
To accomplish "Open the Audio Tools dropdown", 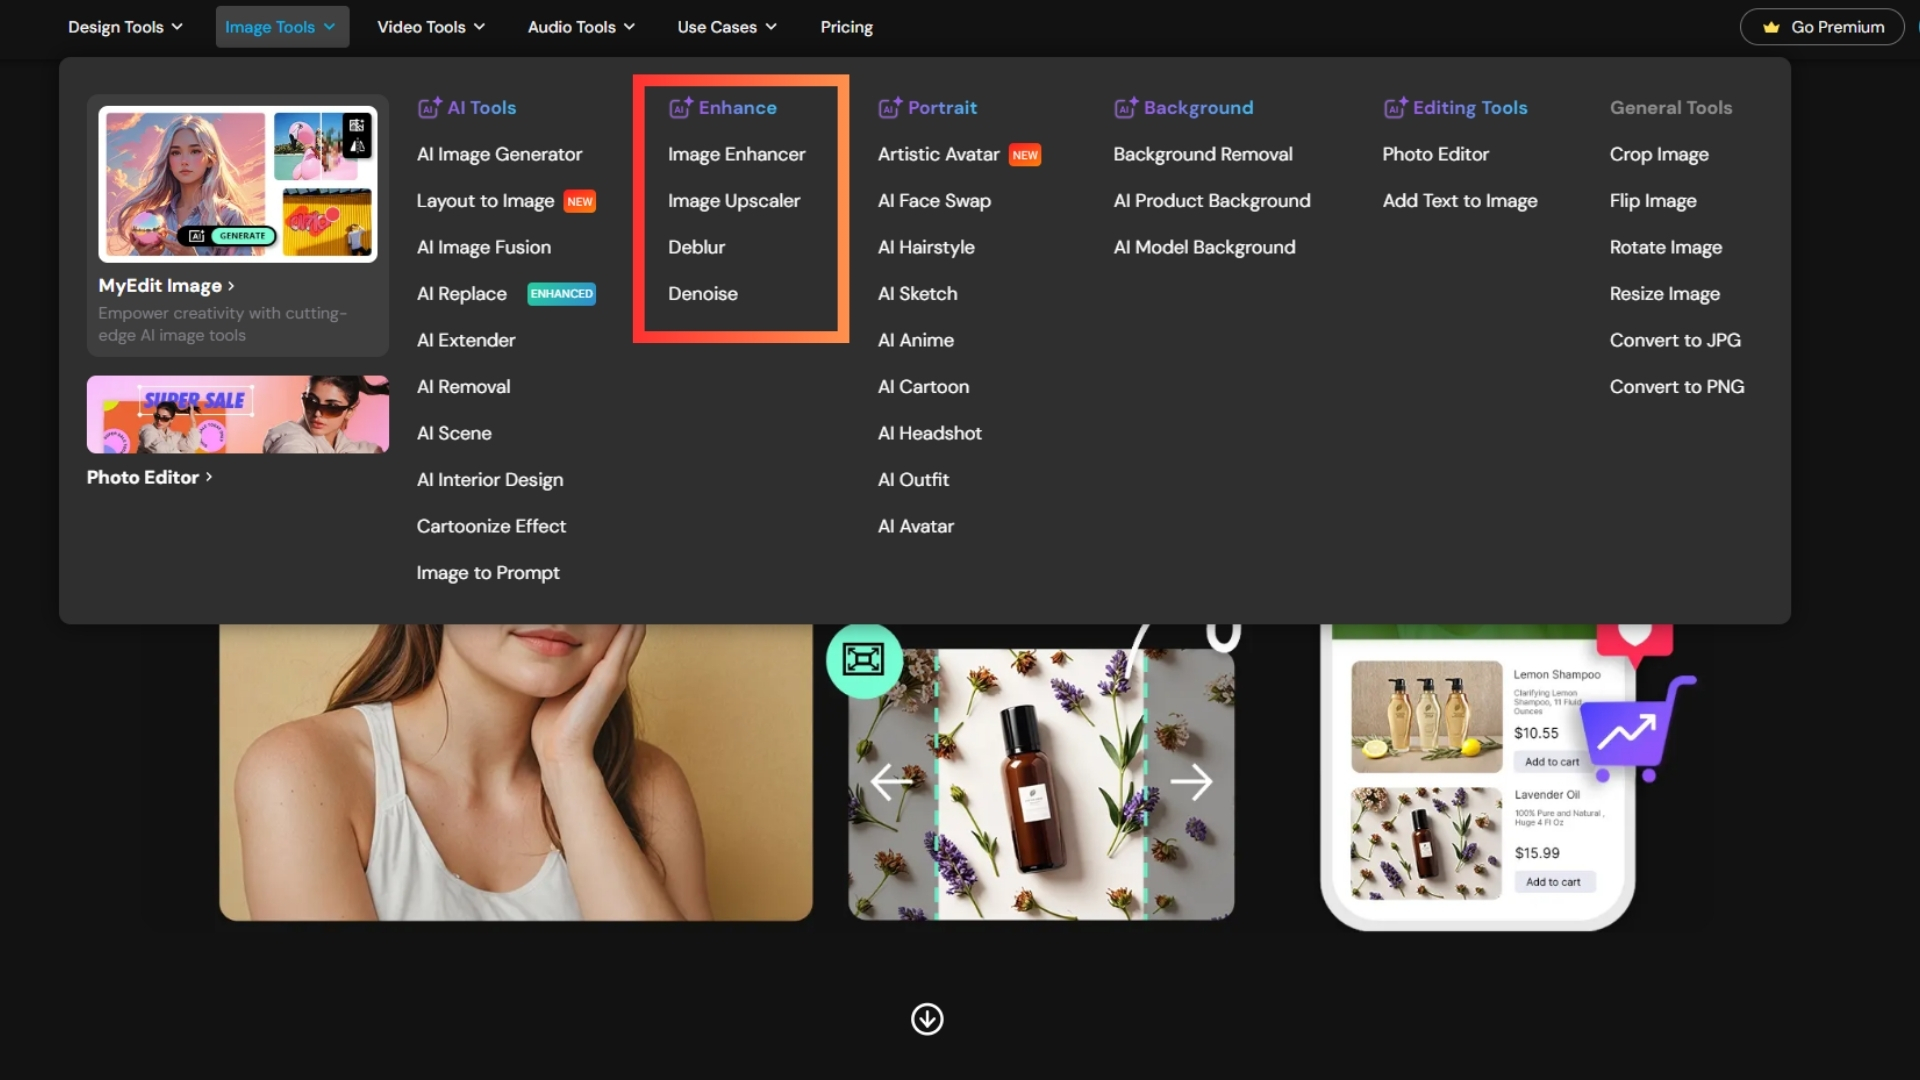I will pyautogui.click(x=580, y=27).
